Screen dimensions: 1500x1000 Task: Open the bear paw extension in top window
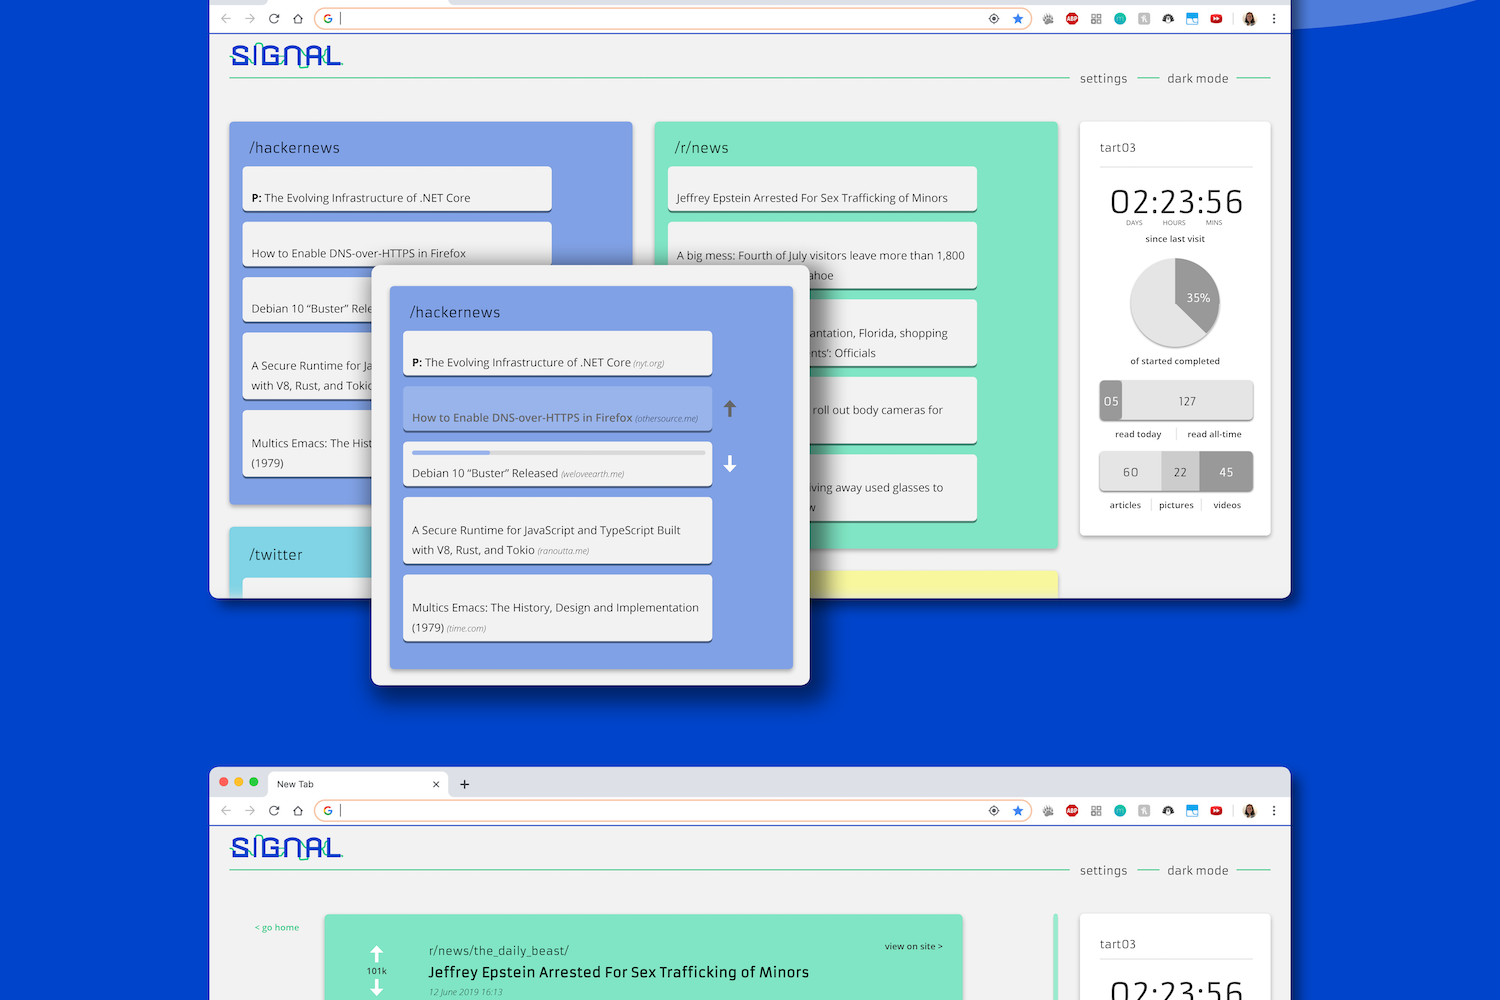point(1048,19)
